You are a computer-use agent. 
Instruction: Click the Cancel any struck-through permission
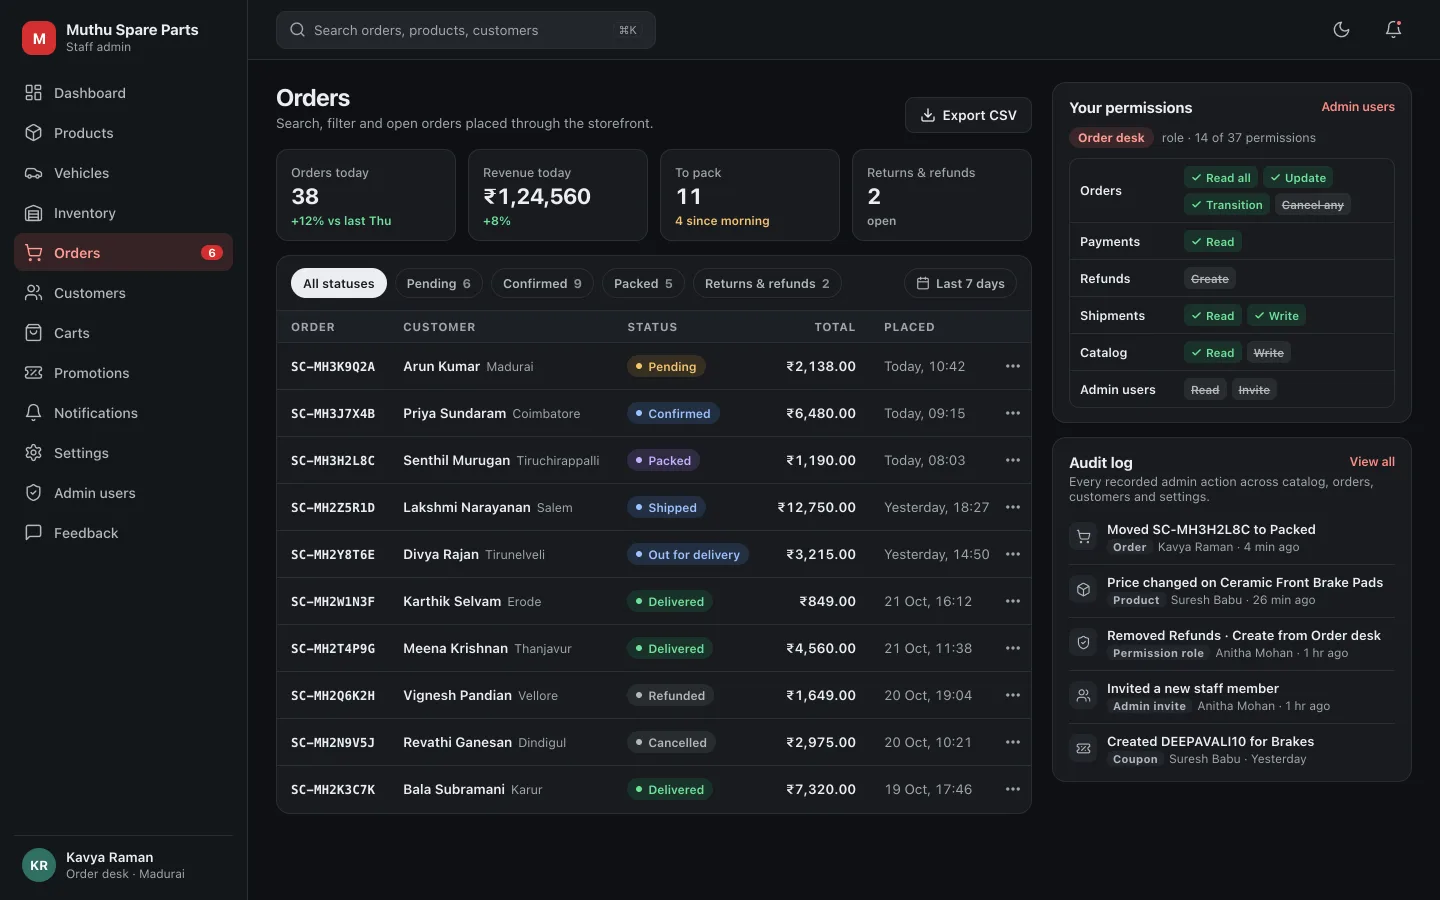click(1312, 205)
